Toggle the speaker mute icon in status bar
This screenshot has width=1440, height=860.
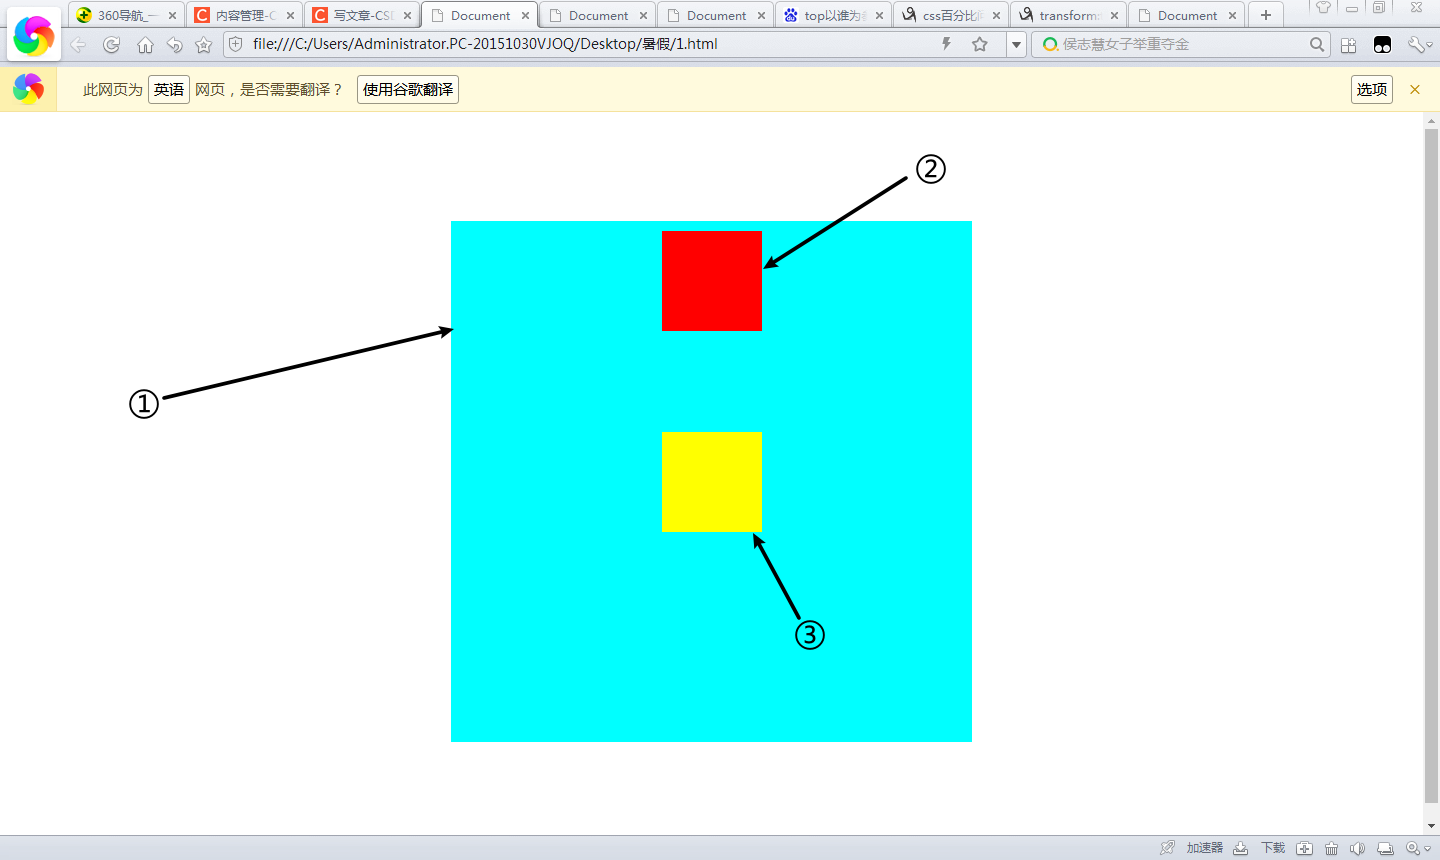pos(1357,848)
